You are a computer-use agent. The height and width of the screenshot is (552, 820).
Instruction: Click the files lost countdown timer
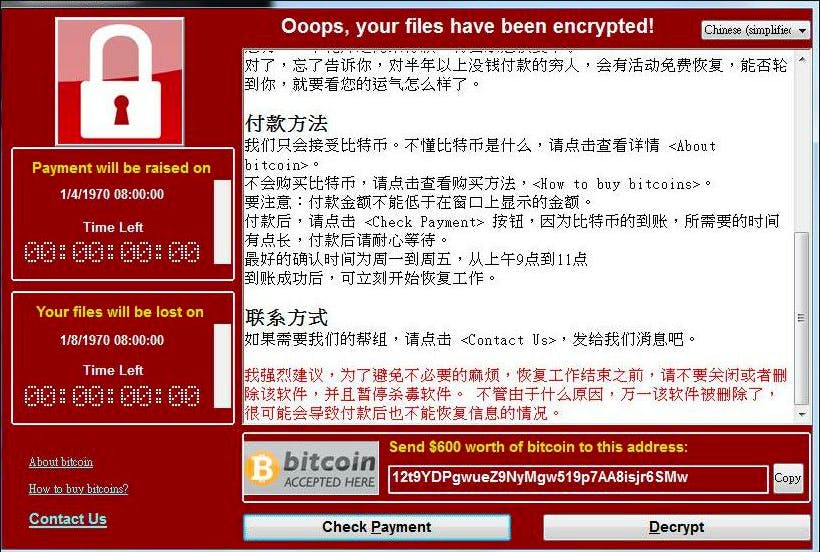(x=112, y=396)
